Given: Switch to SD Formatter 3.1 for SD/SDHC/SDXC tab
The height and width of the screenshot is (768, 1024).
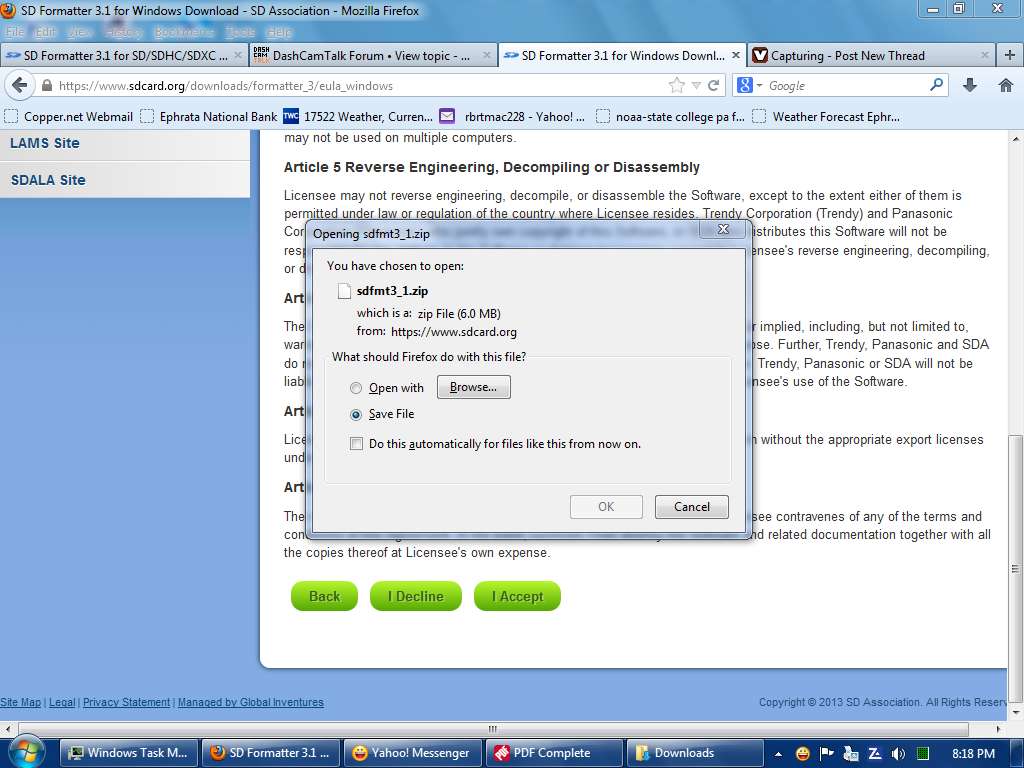Looking at the screenshot, I should coord(124,56).
